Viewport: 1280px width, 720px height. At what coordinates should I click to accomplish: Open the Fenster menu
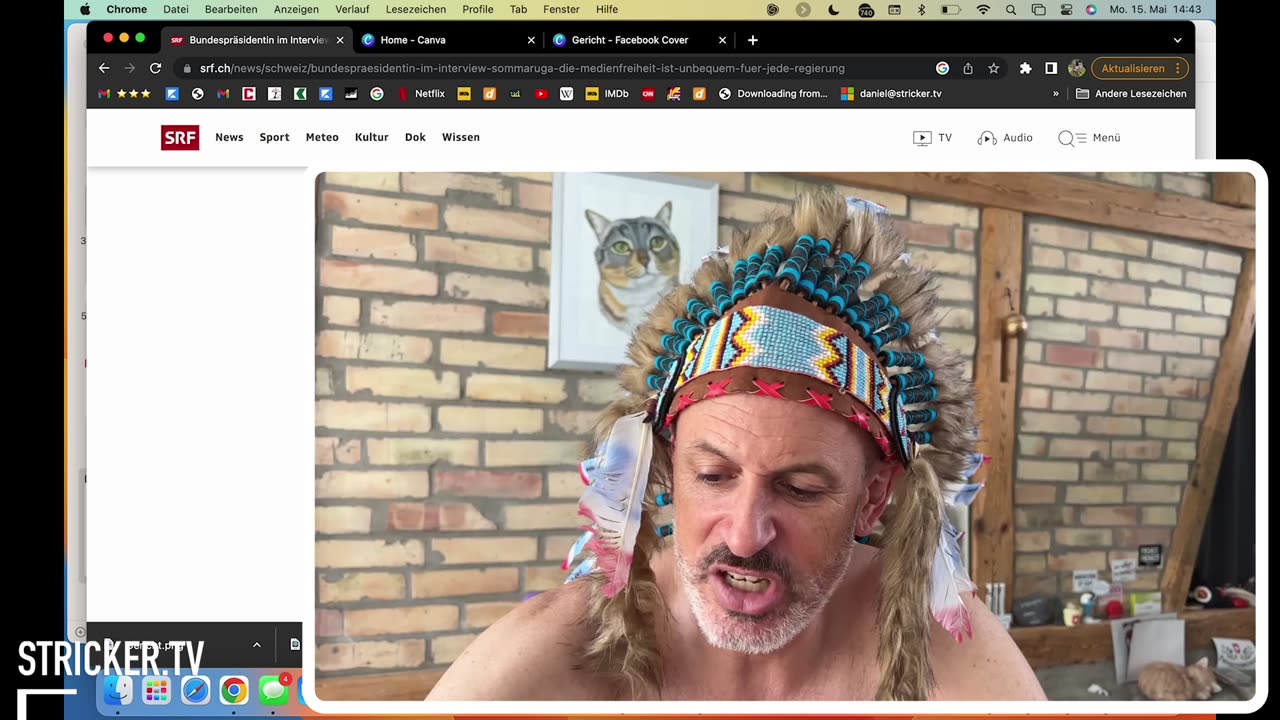561,10
